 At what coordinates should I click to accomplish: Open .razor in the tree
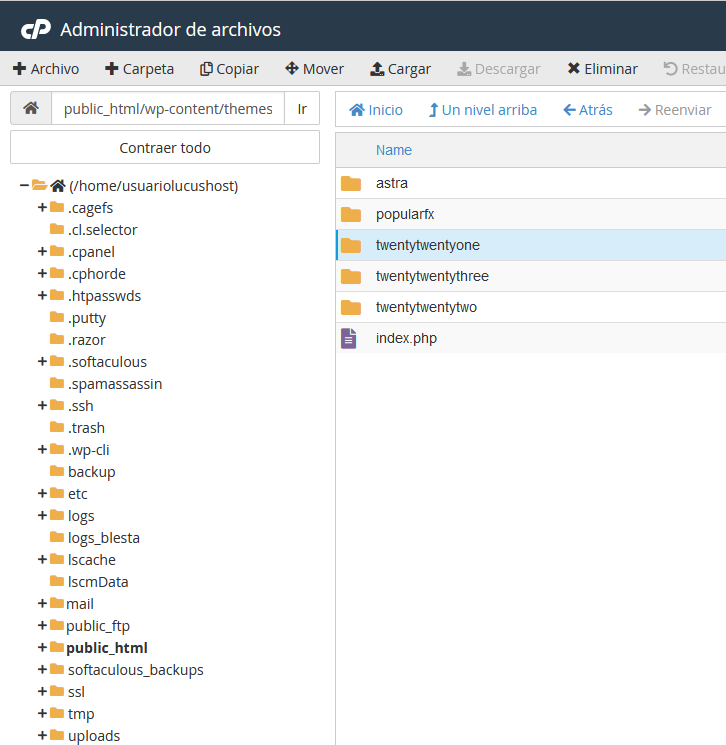(86, 340)
